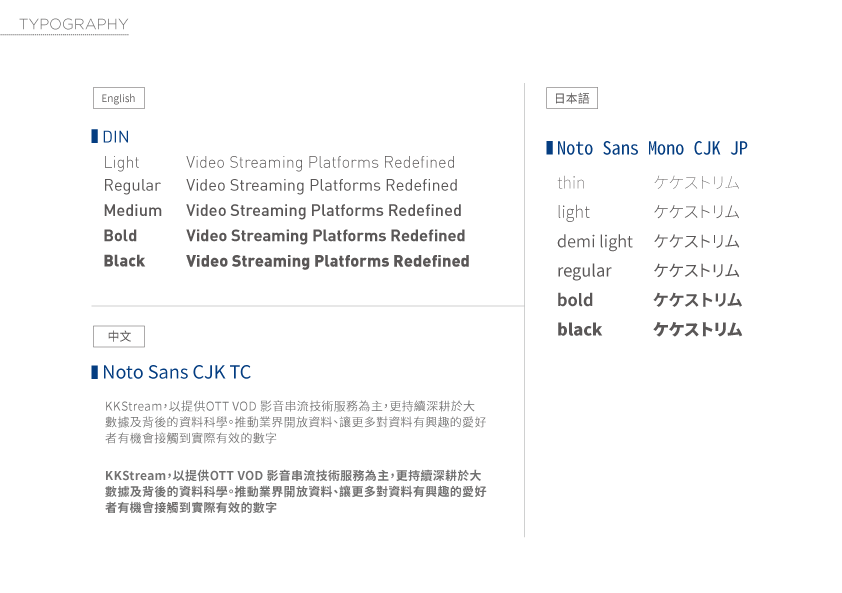This screenshot has width=842, height=593.
Task: Click the 'thin' weight label
Action: (x=571, y=183)
